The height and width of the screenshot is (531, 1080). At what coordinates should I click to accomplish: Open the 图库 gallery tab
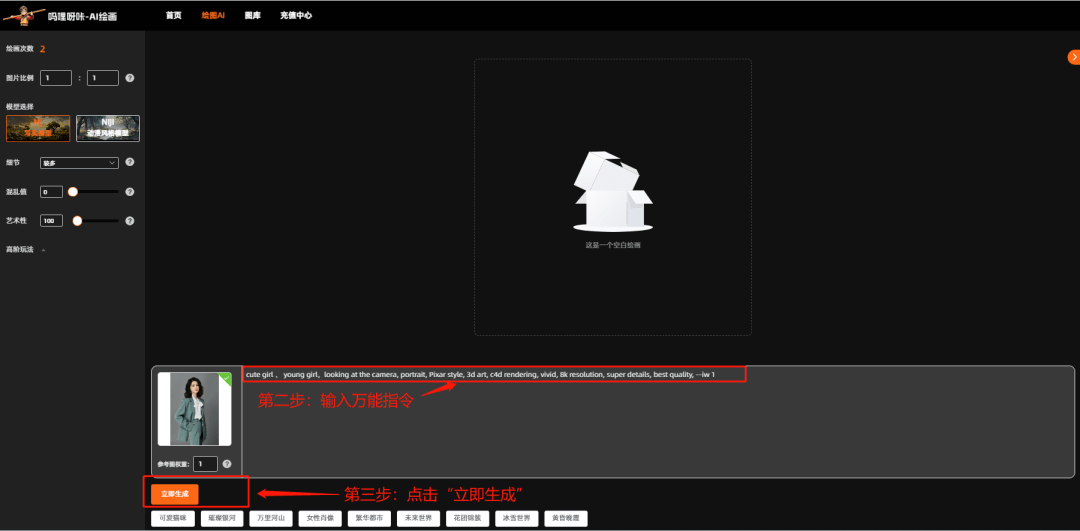tap(253, 15)
